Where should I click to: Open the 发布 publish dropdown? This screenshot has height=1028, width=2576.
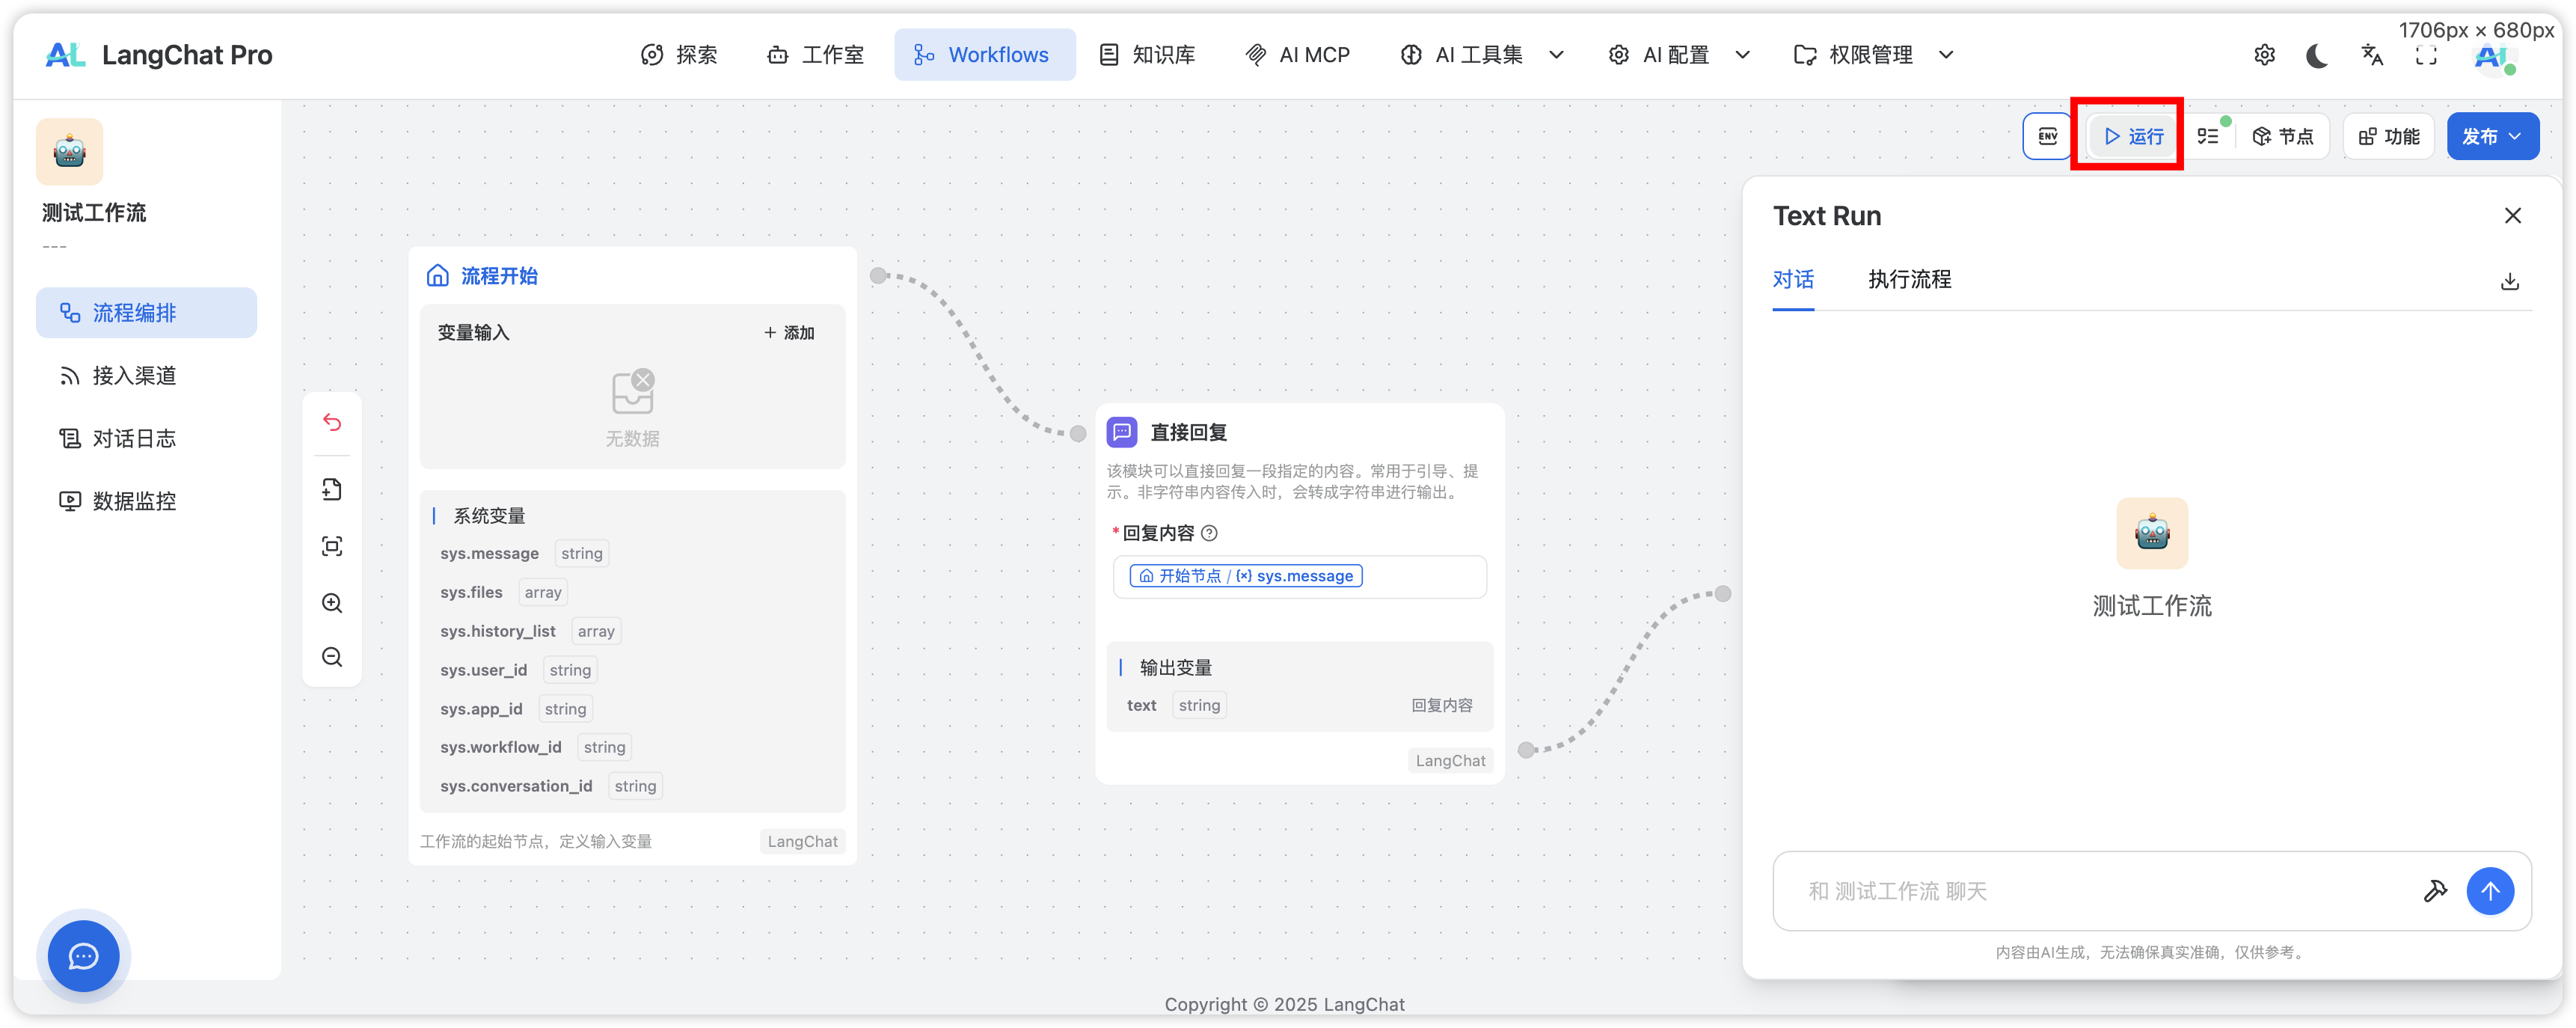[2492, 136]
